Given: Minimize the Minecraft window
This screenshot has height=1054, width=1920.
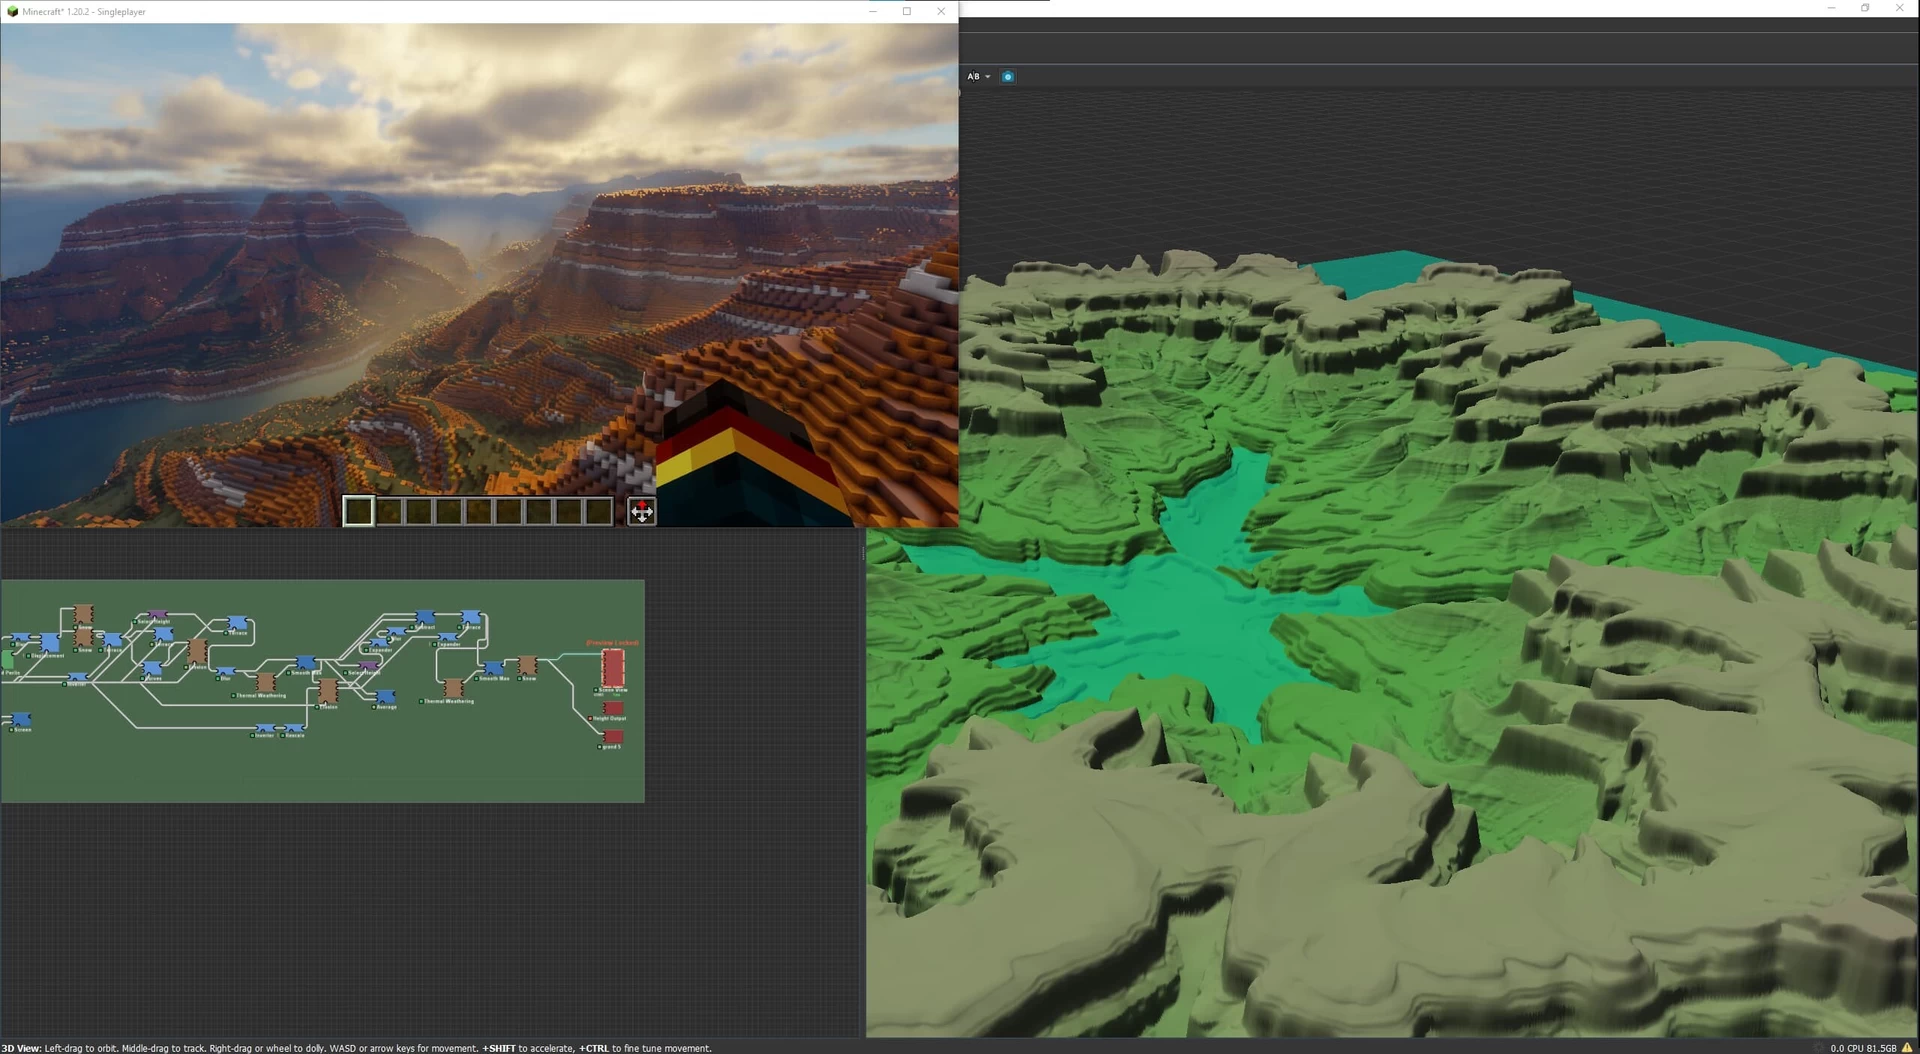Looking at the screenshot, I should click(873, 11).
